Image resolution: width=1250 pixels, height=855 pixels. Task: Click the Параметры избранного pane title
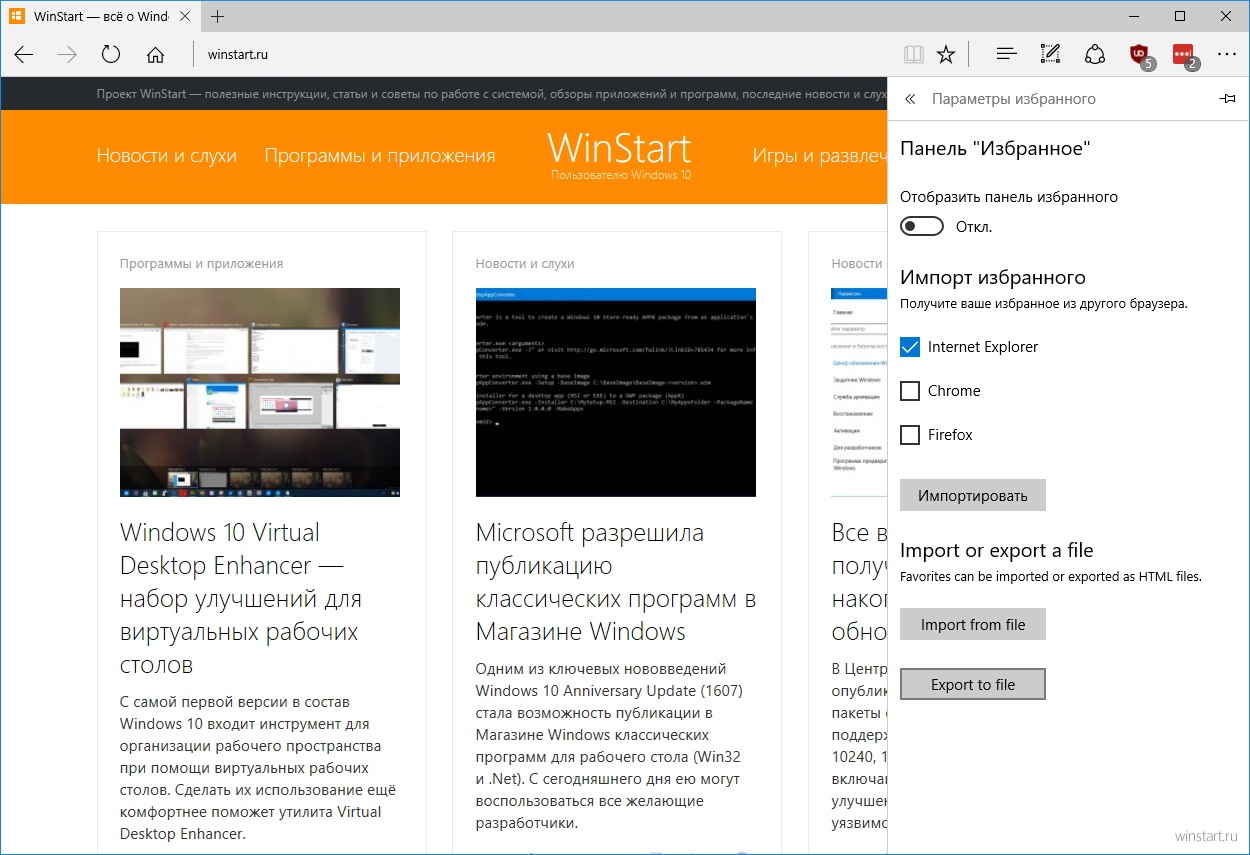point(1014,99)
